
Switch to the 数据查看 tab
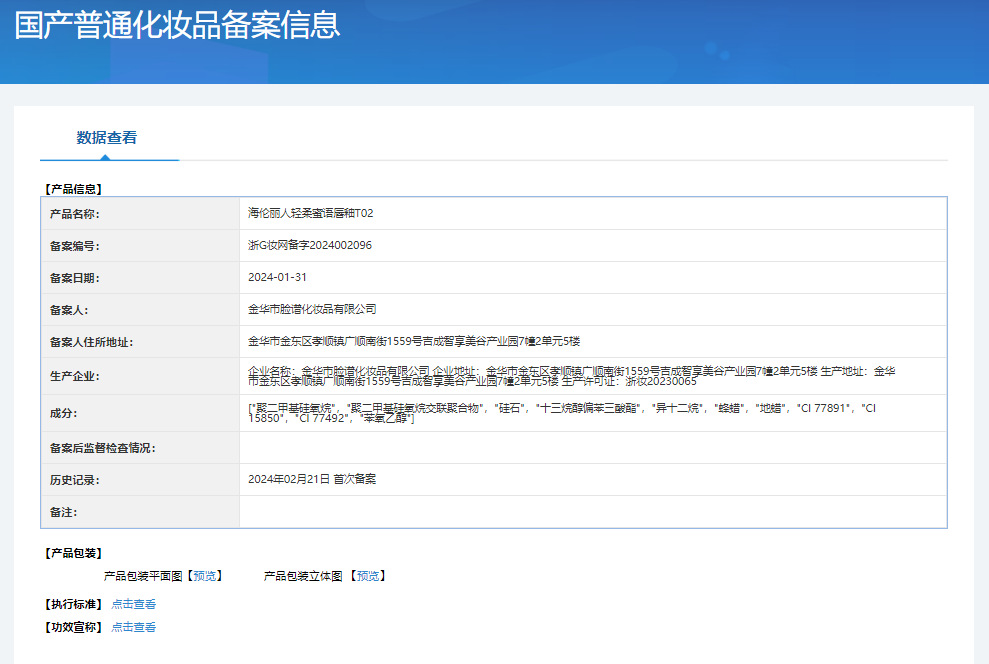(107, 138)
